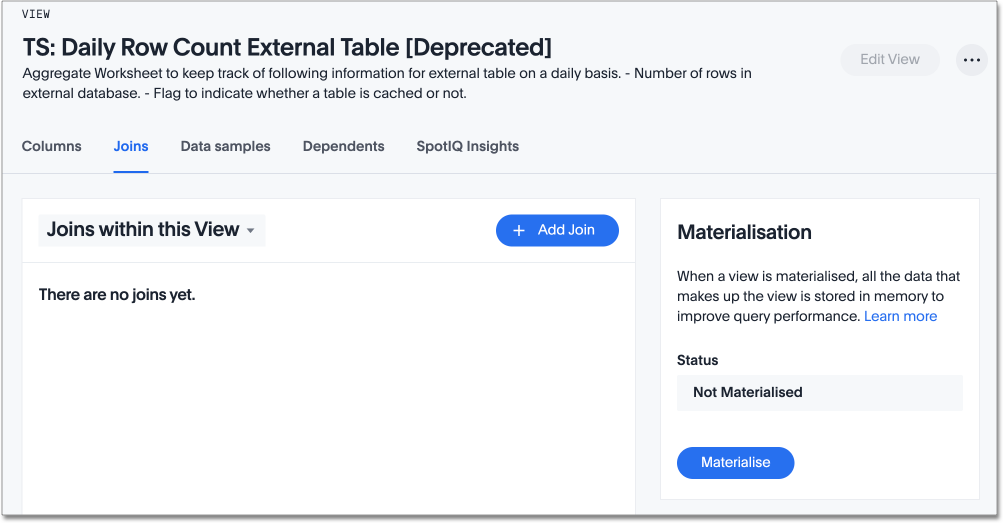Screen dimensions: 1003x523
Task: Click the plus icon on Add Join
Action: (519, 230)
